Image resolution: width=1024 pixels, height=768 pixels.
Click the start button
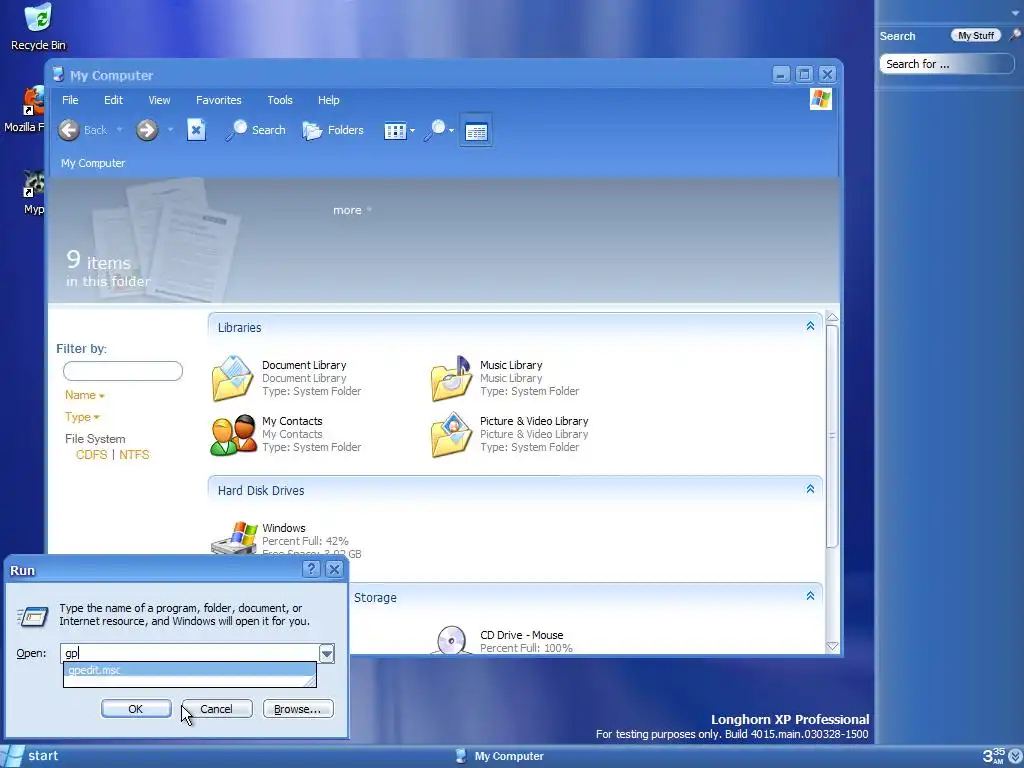[31, 756]
